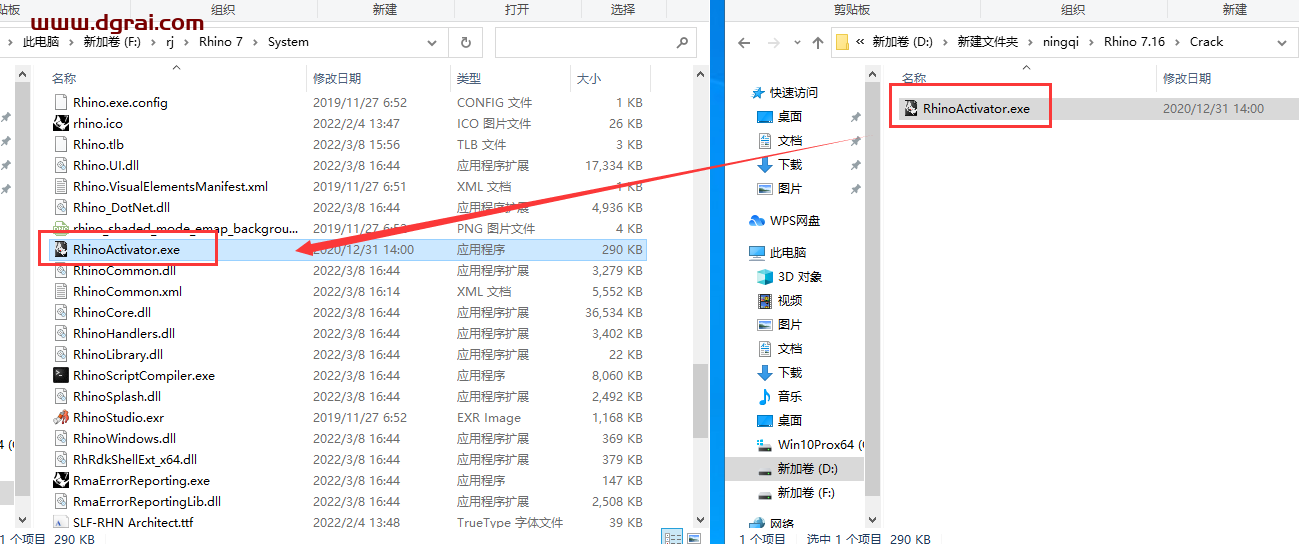1299x544 pixels.
Task: Select the SLF-RHN Architect.ttf font icon
Action: click(x=61, y=522)
